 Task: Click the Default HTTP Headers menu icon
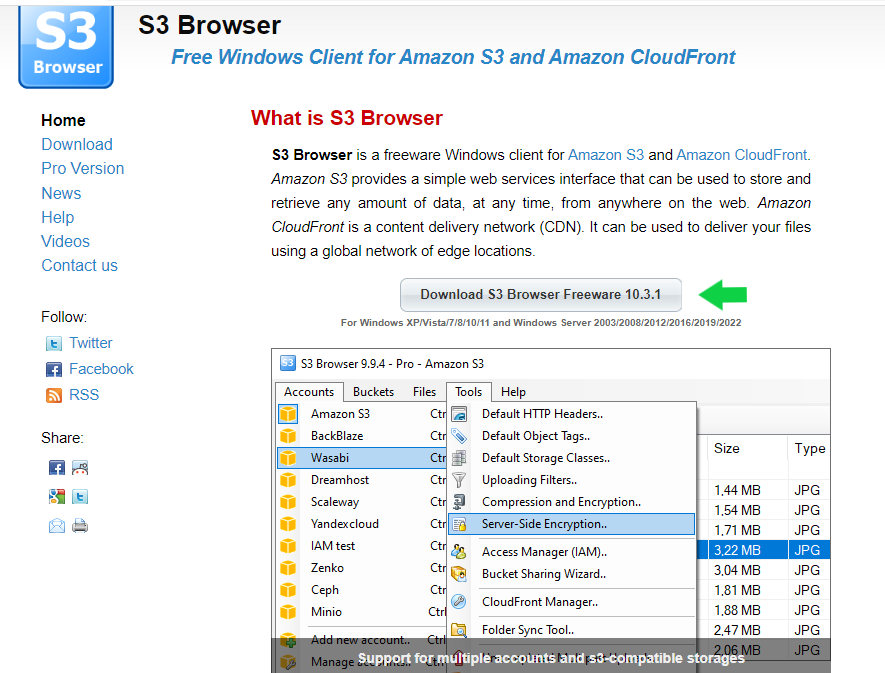(x=459, y=414)
